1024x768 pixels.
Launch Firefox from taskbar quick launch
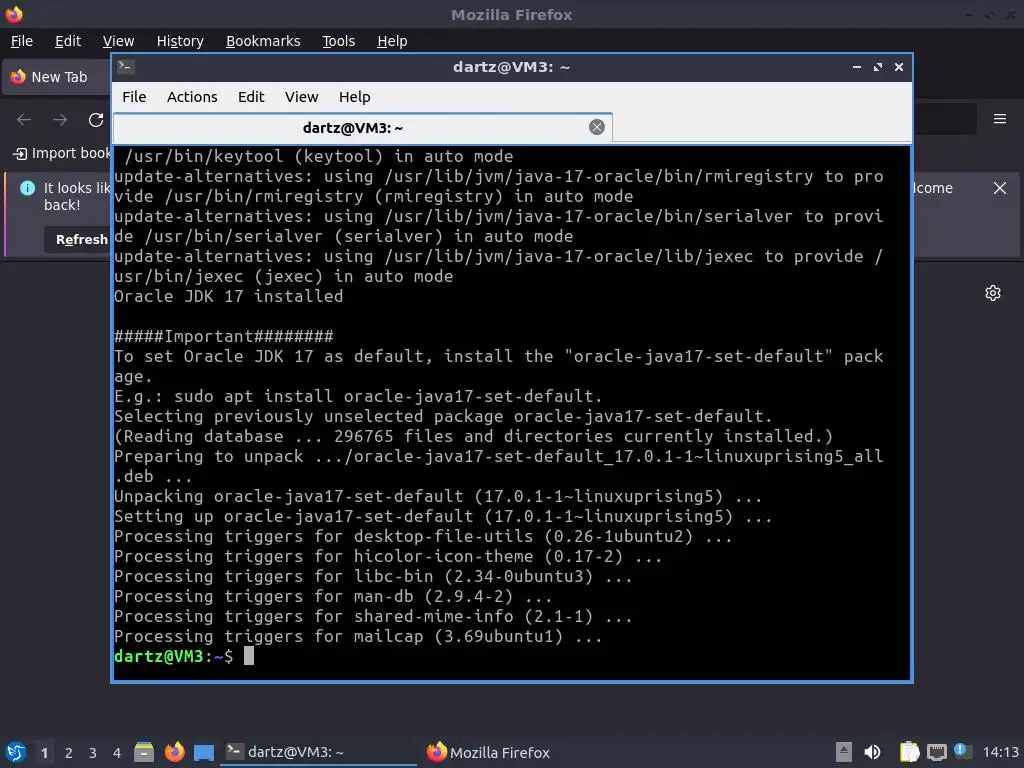pyautogui.click(x=174, y=752)
